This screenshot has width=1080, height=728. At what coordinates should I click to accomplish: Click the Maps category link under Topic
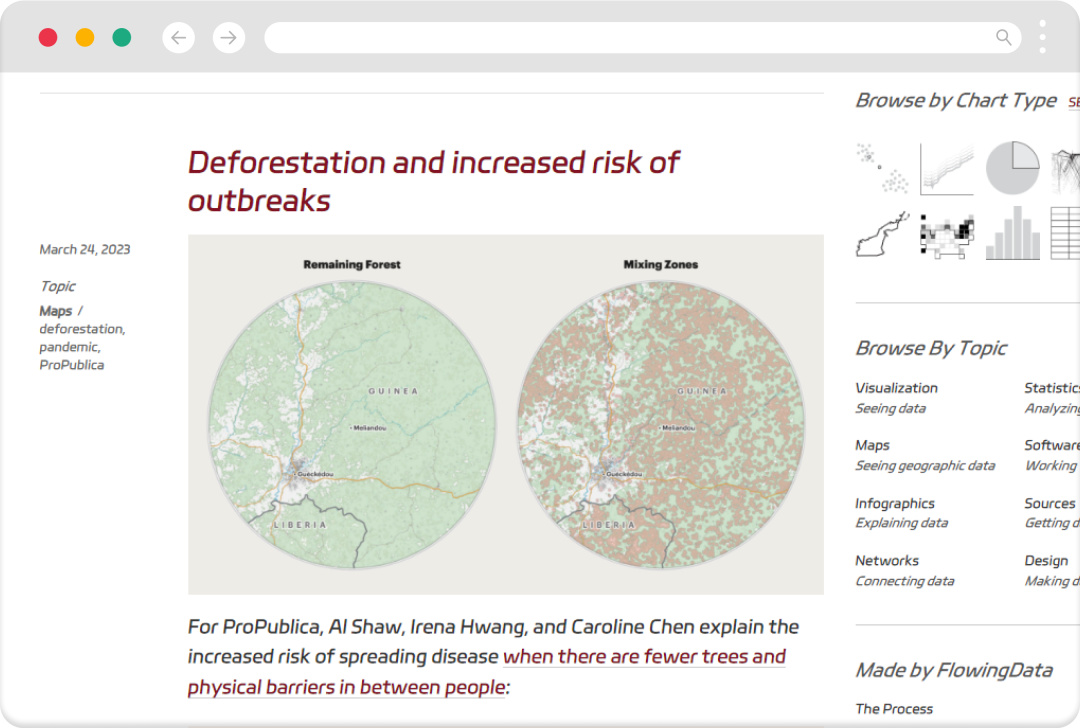click(56, 311)
